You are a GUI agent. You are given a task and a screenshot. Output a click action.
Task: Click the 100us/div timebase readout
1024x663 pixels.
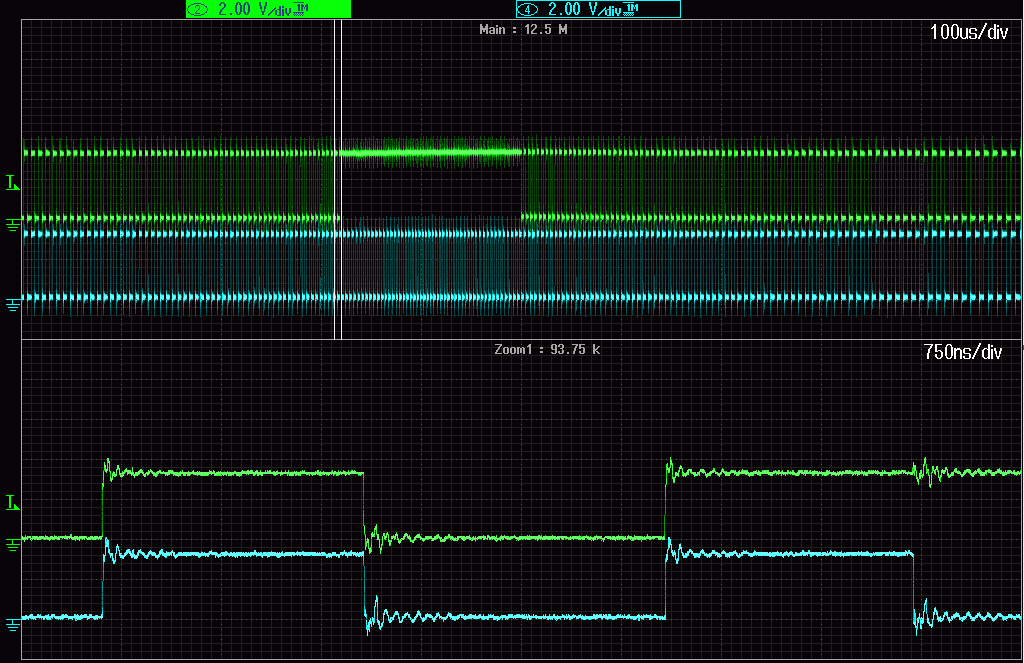(968, 32)
